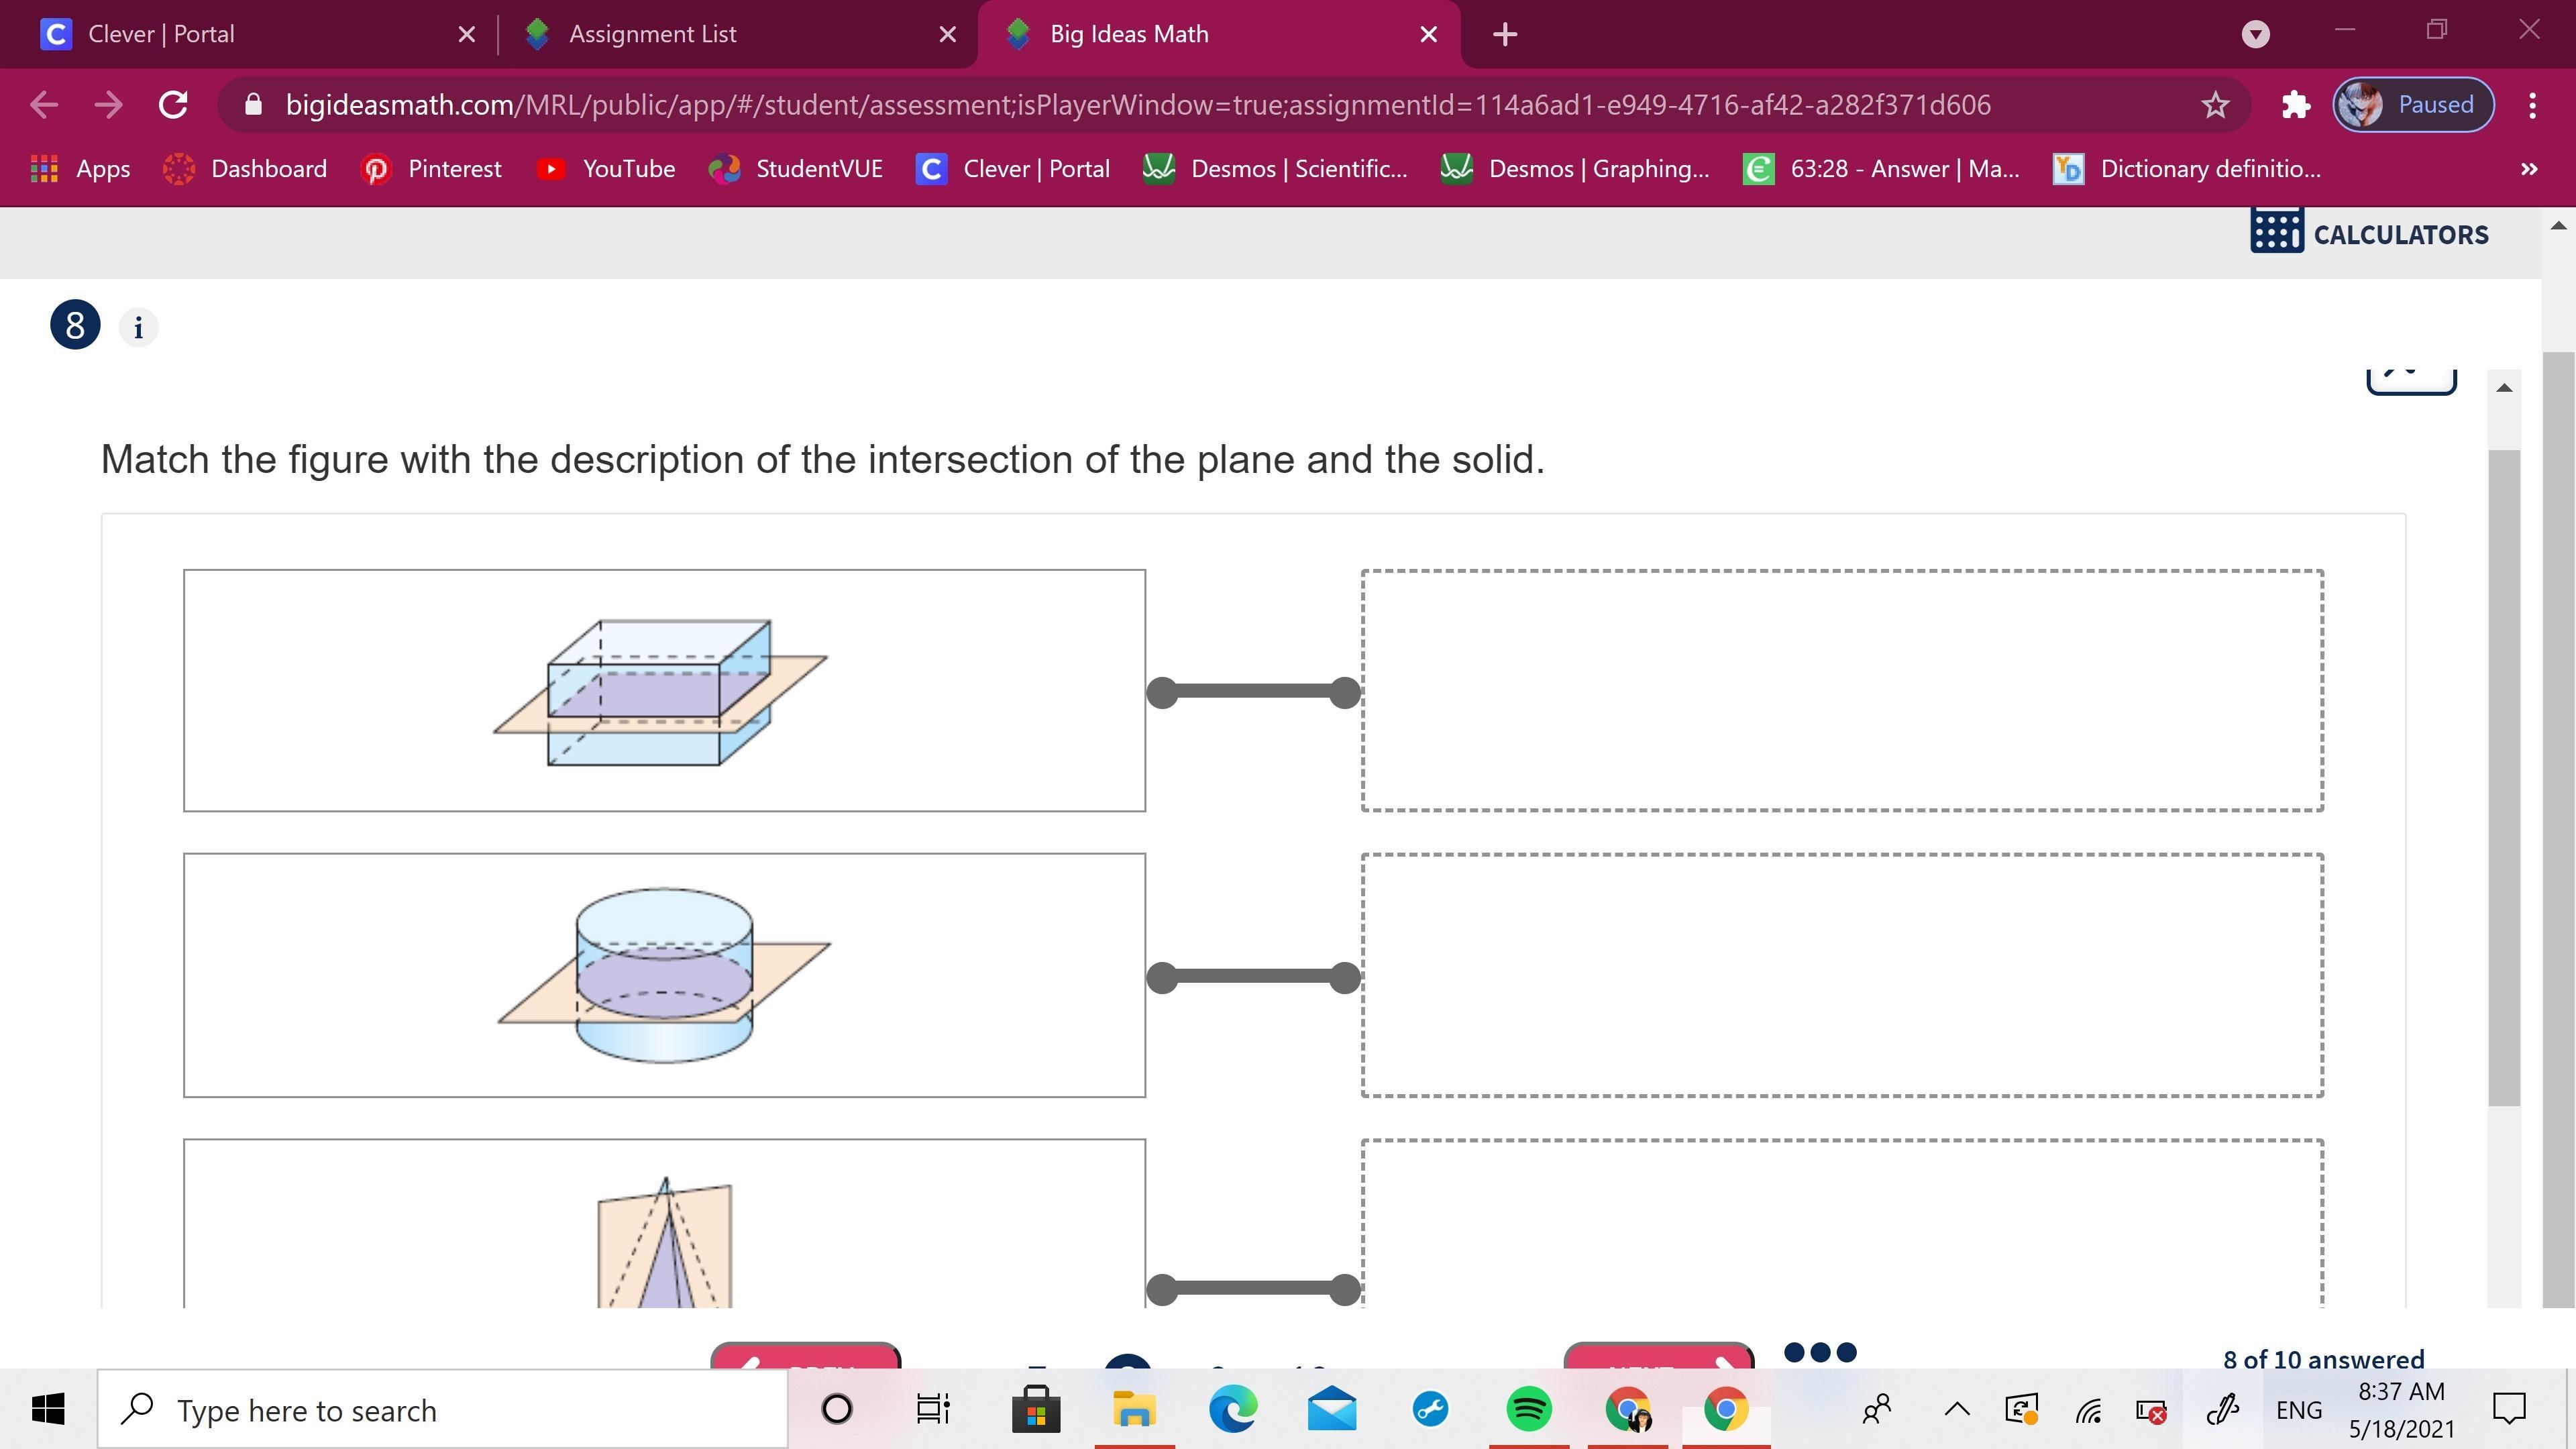This screenshot has width=2576, height=1449.
Task: Reload the Big Ideas Math page
Action: 173,104
